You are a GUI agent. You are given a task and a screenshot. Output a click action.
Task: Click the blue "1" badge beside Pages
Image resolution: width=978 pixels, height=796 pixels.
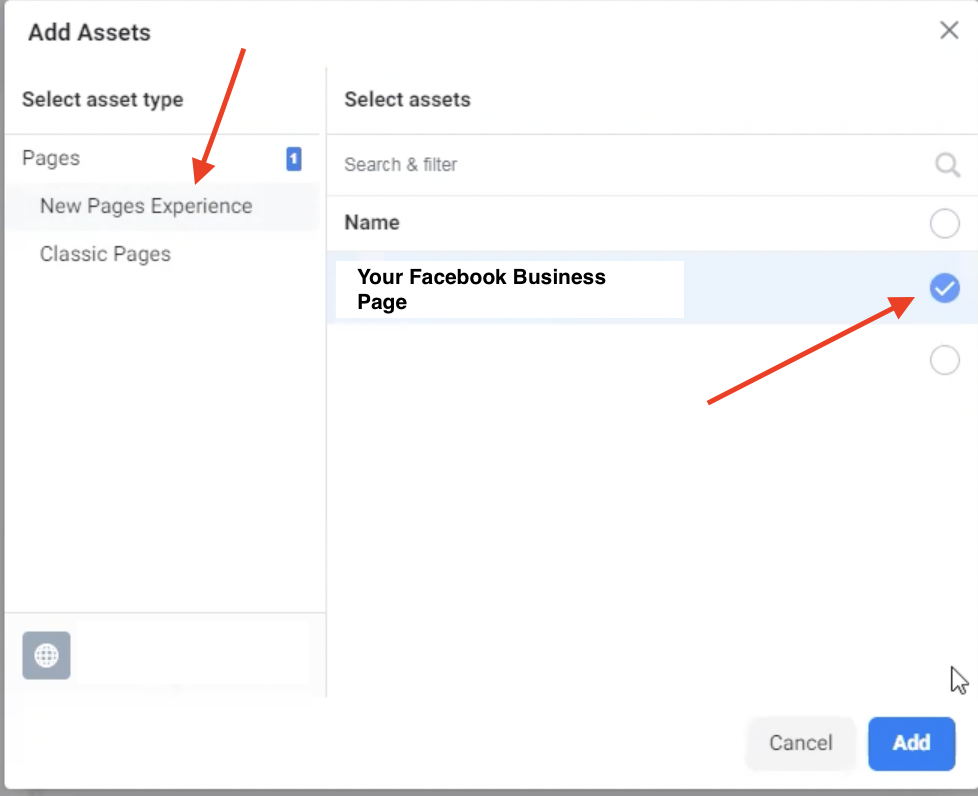tap(292, 158)
